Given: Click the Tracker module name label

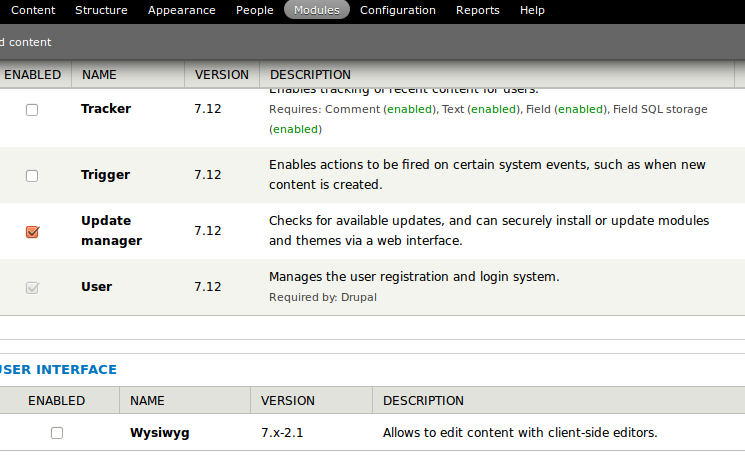Looking at the screenshot, I should (x=105, y=109).
